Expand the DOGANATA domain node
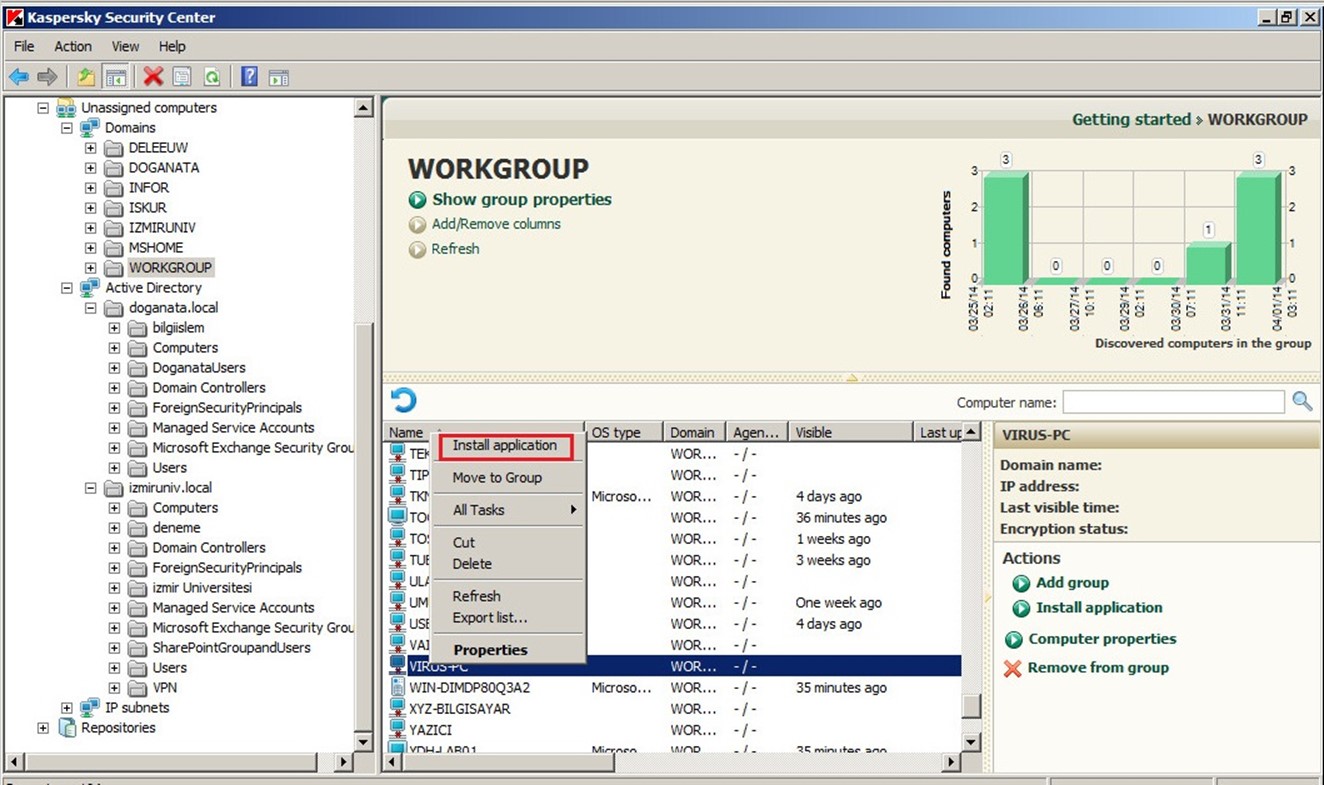This screenshot has width=1324, height=785. pos(91,168)
